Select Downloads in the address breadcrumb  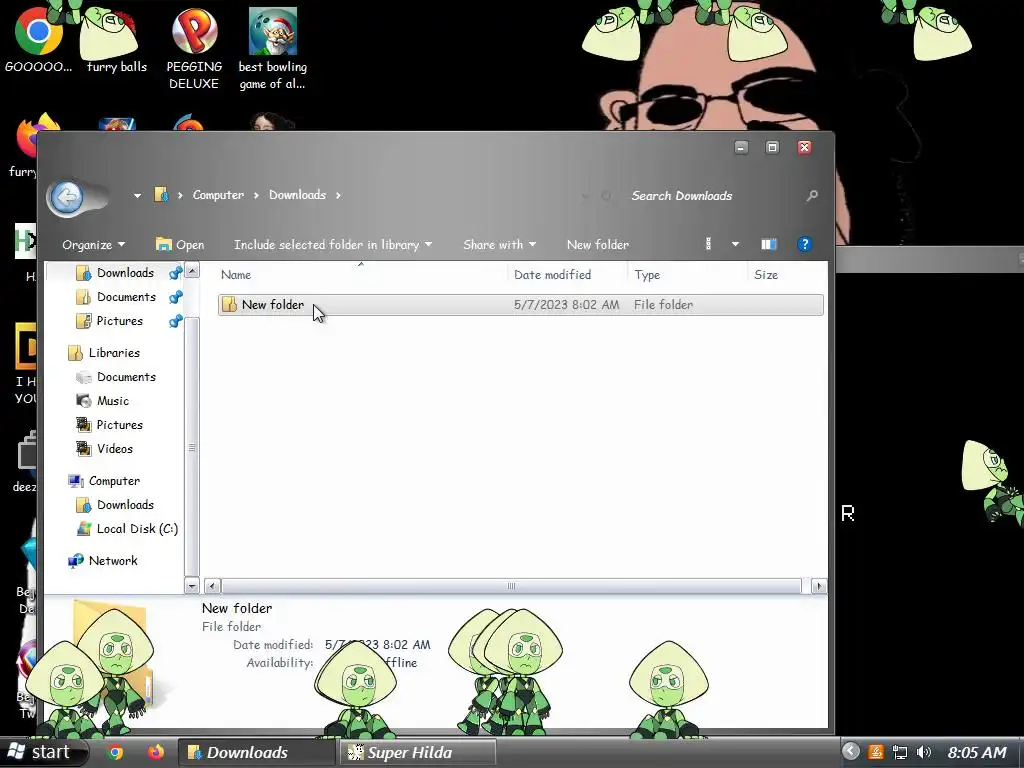(297, 195)
